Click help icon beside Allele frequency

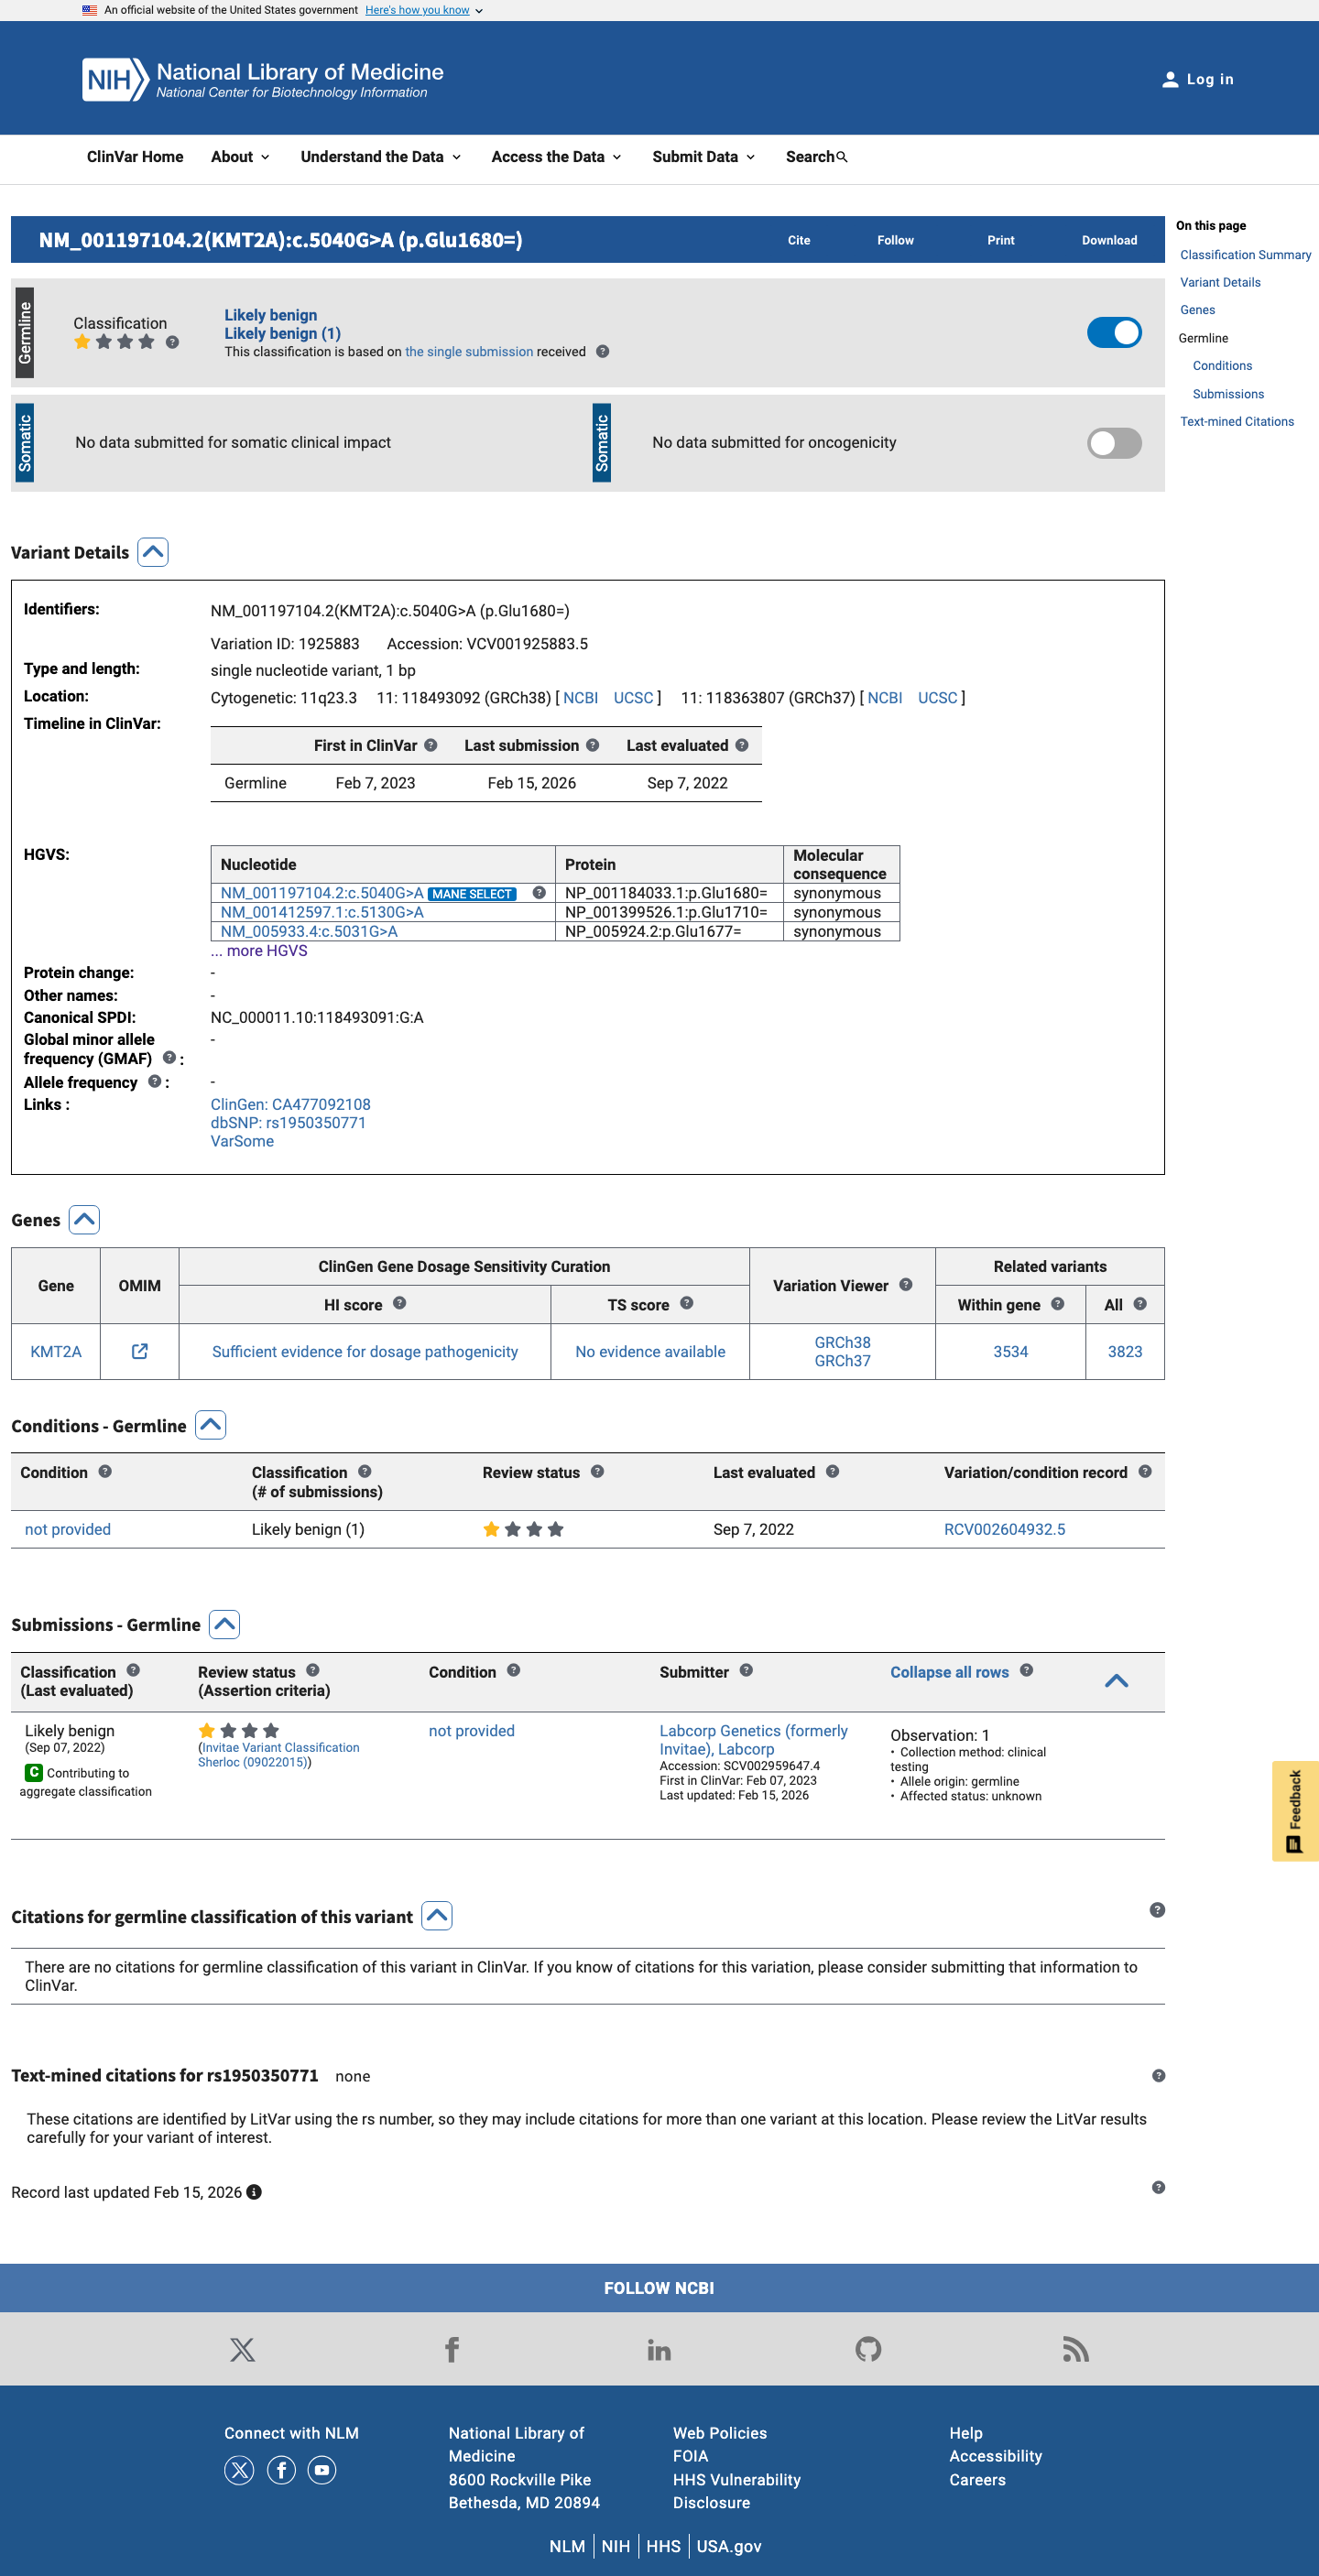(154, 1082)
